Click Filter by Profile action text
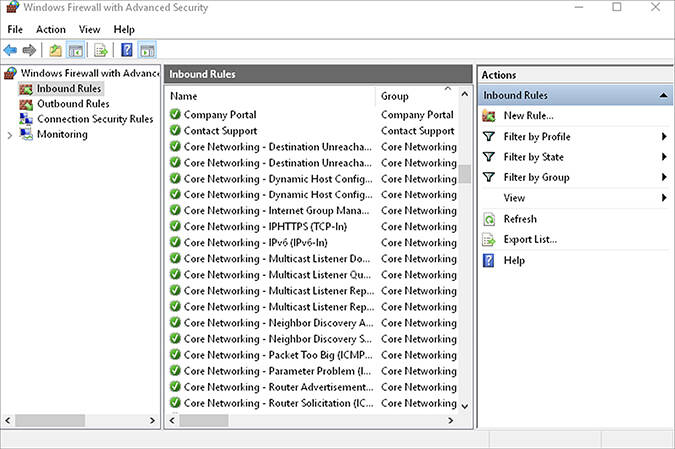This screenshot has height=449, width=675. [537, 137]
